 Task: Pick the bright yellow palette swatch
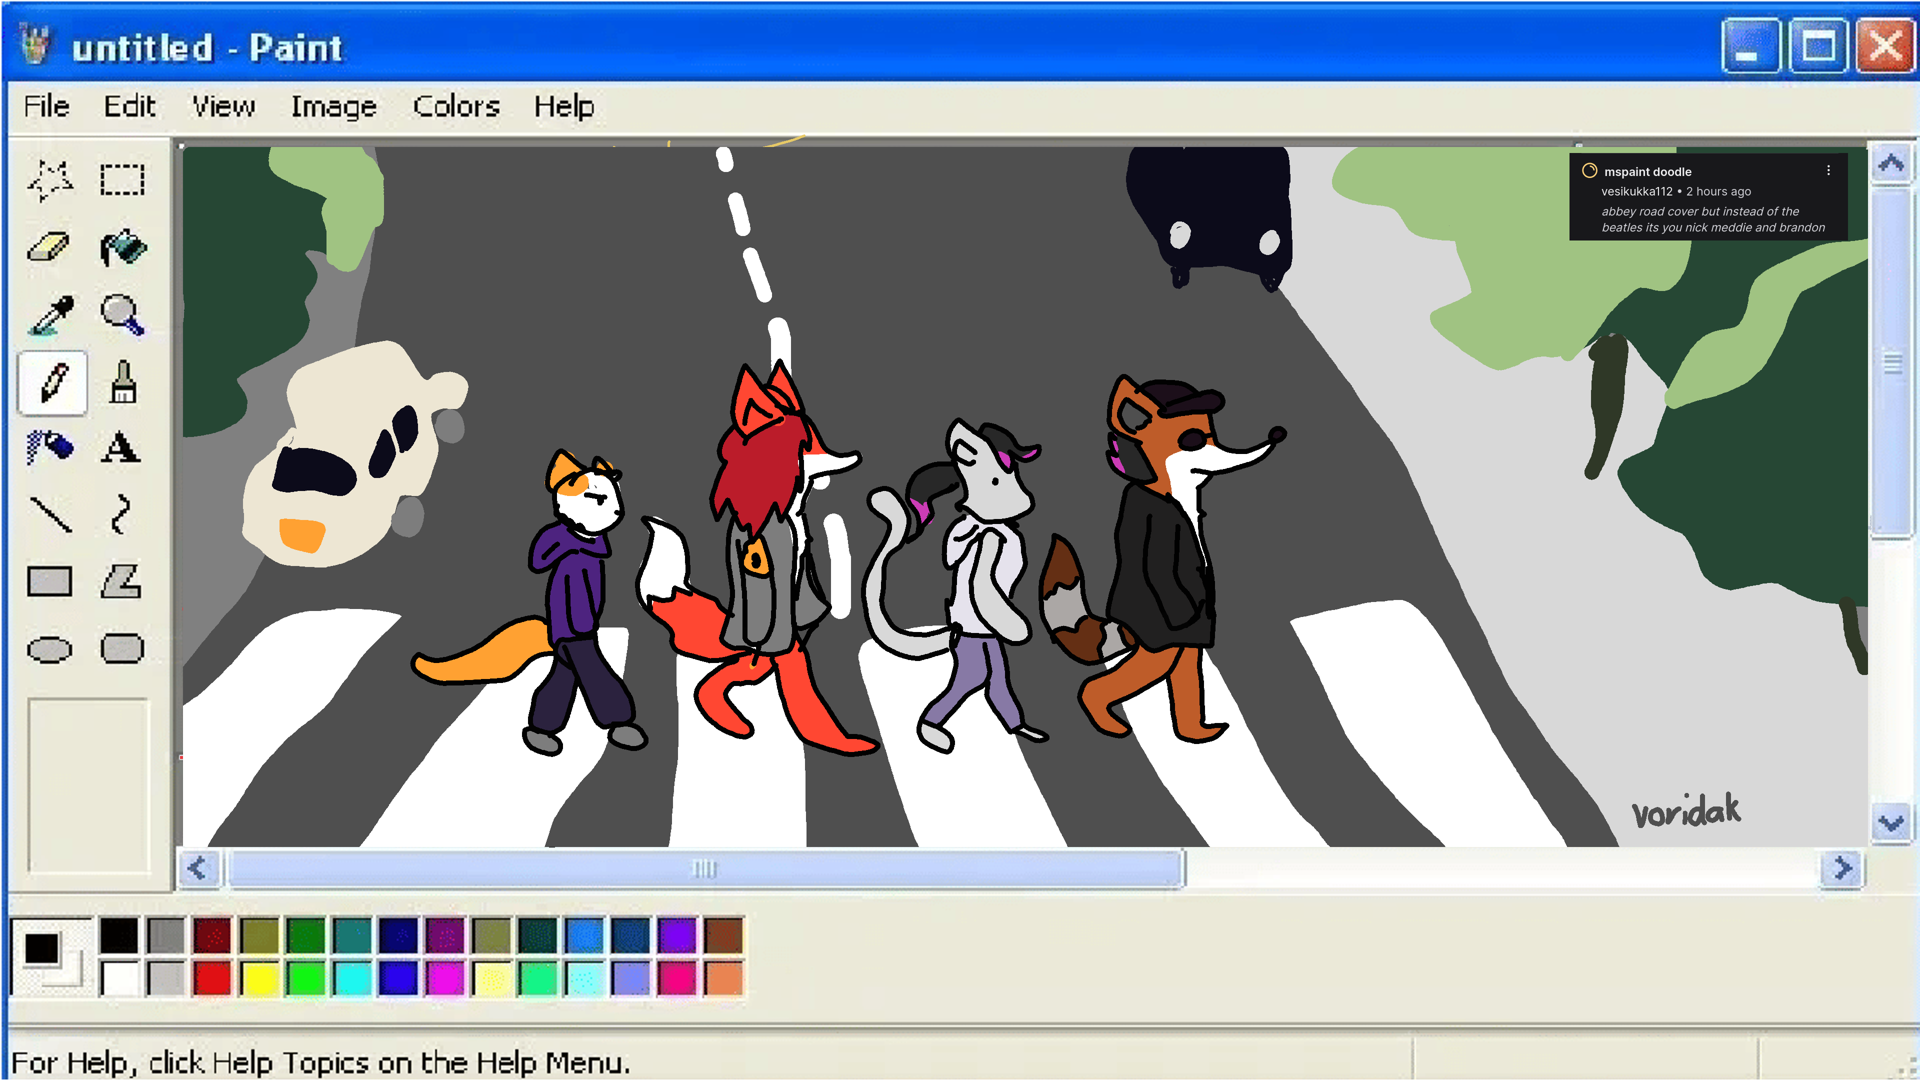point(259,978)
